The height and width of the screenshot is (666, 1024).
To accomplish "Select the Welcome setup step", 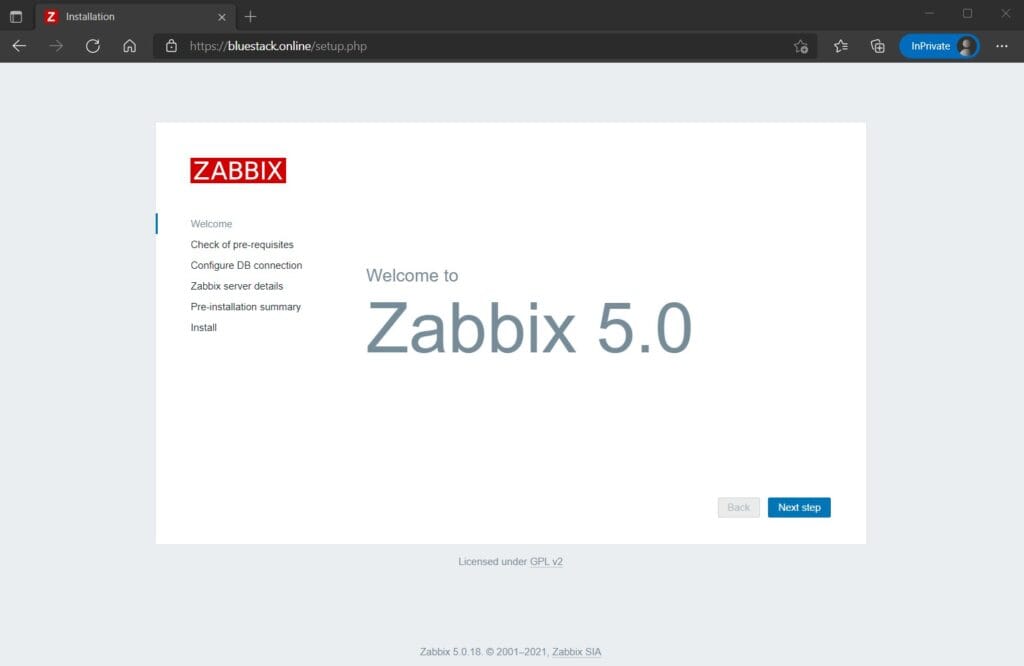I will [x=211, y=223].
